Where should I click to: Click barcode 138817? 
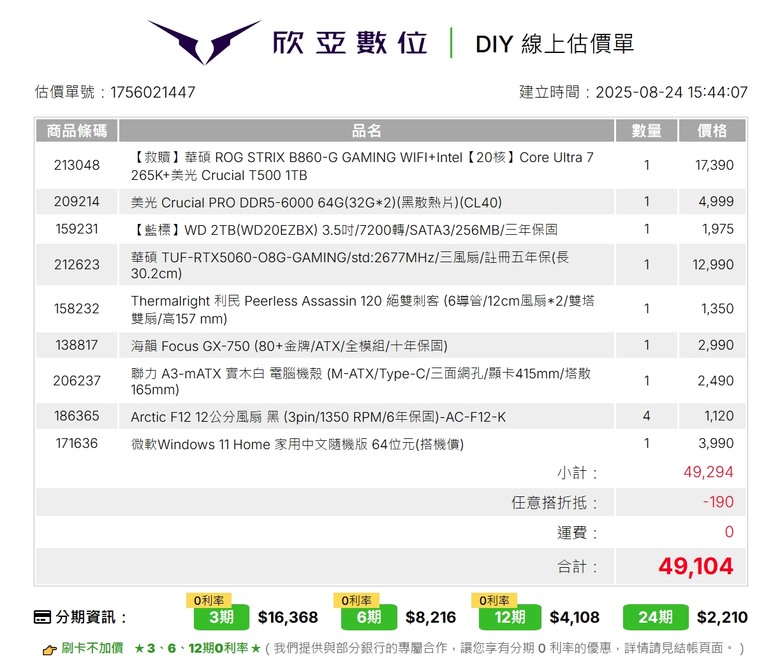click(77, 345)
